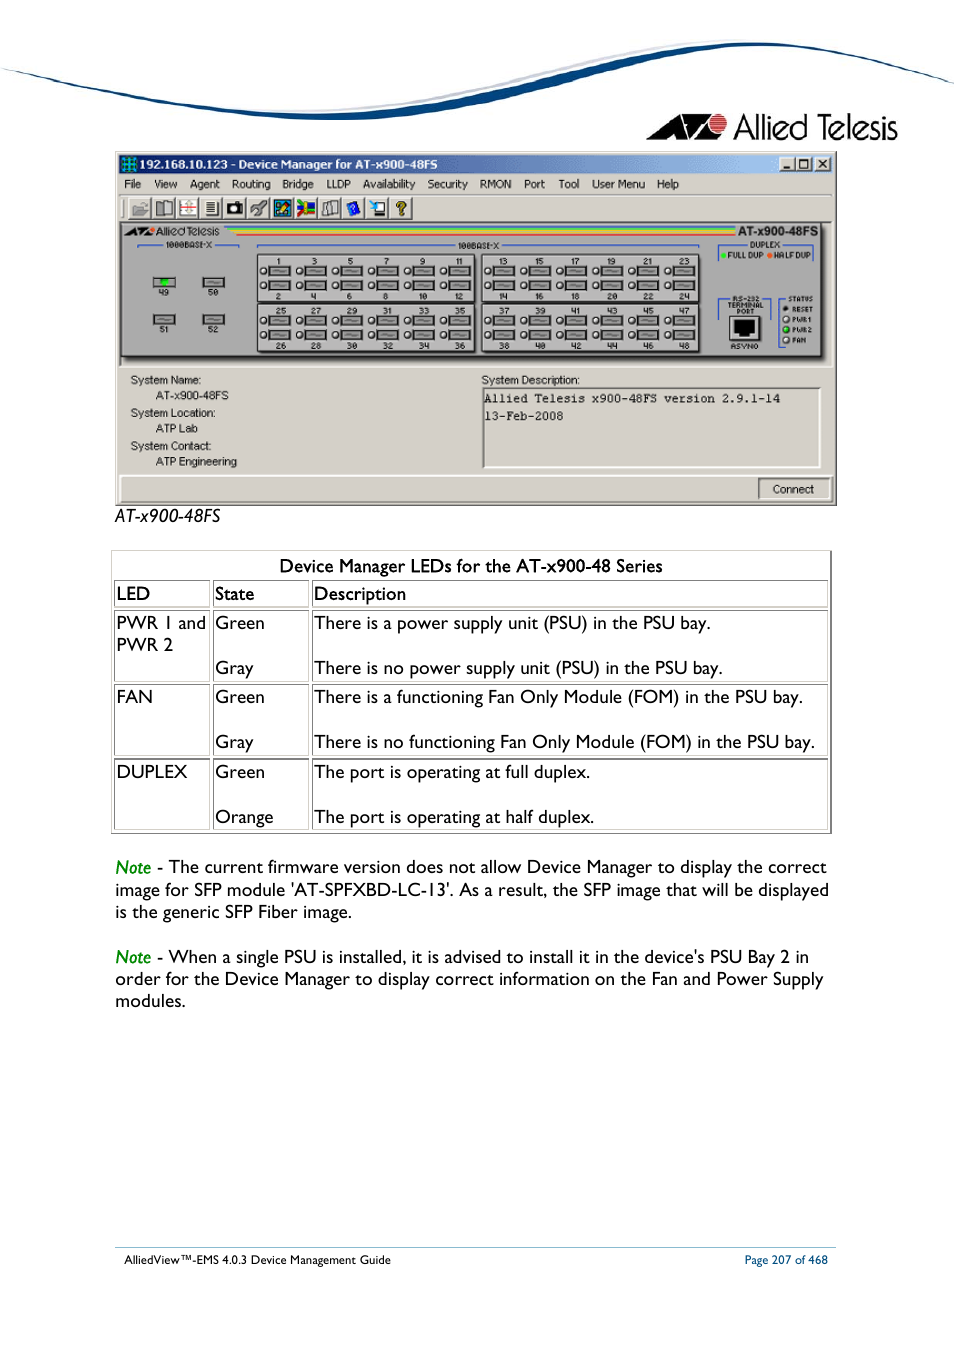Minimize the Device Manager window
Screen dimensions: 954x1351
coord(787,164)
